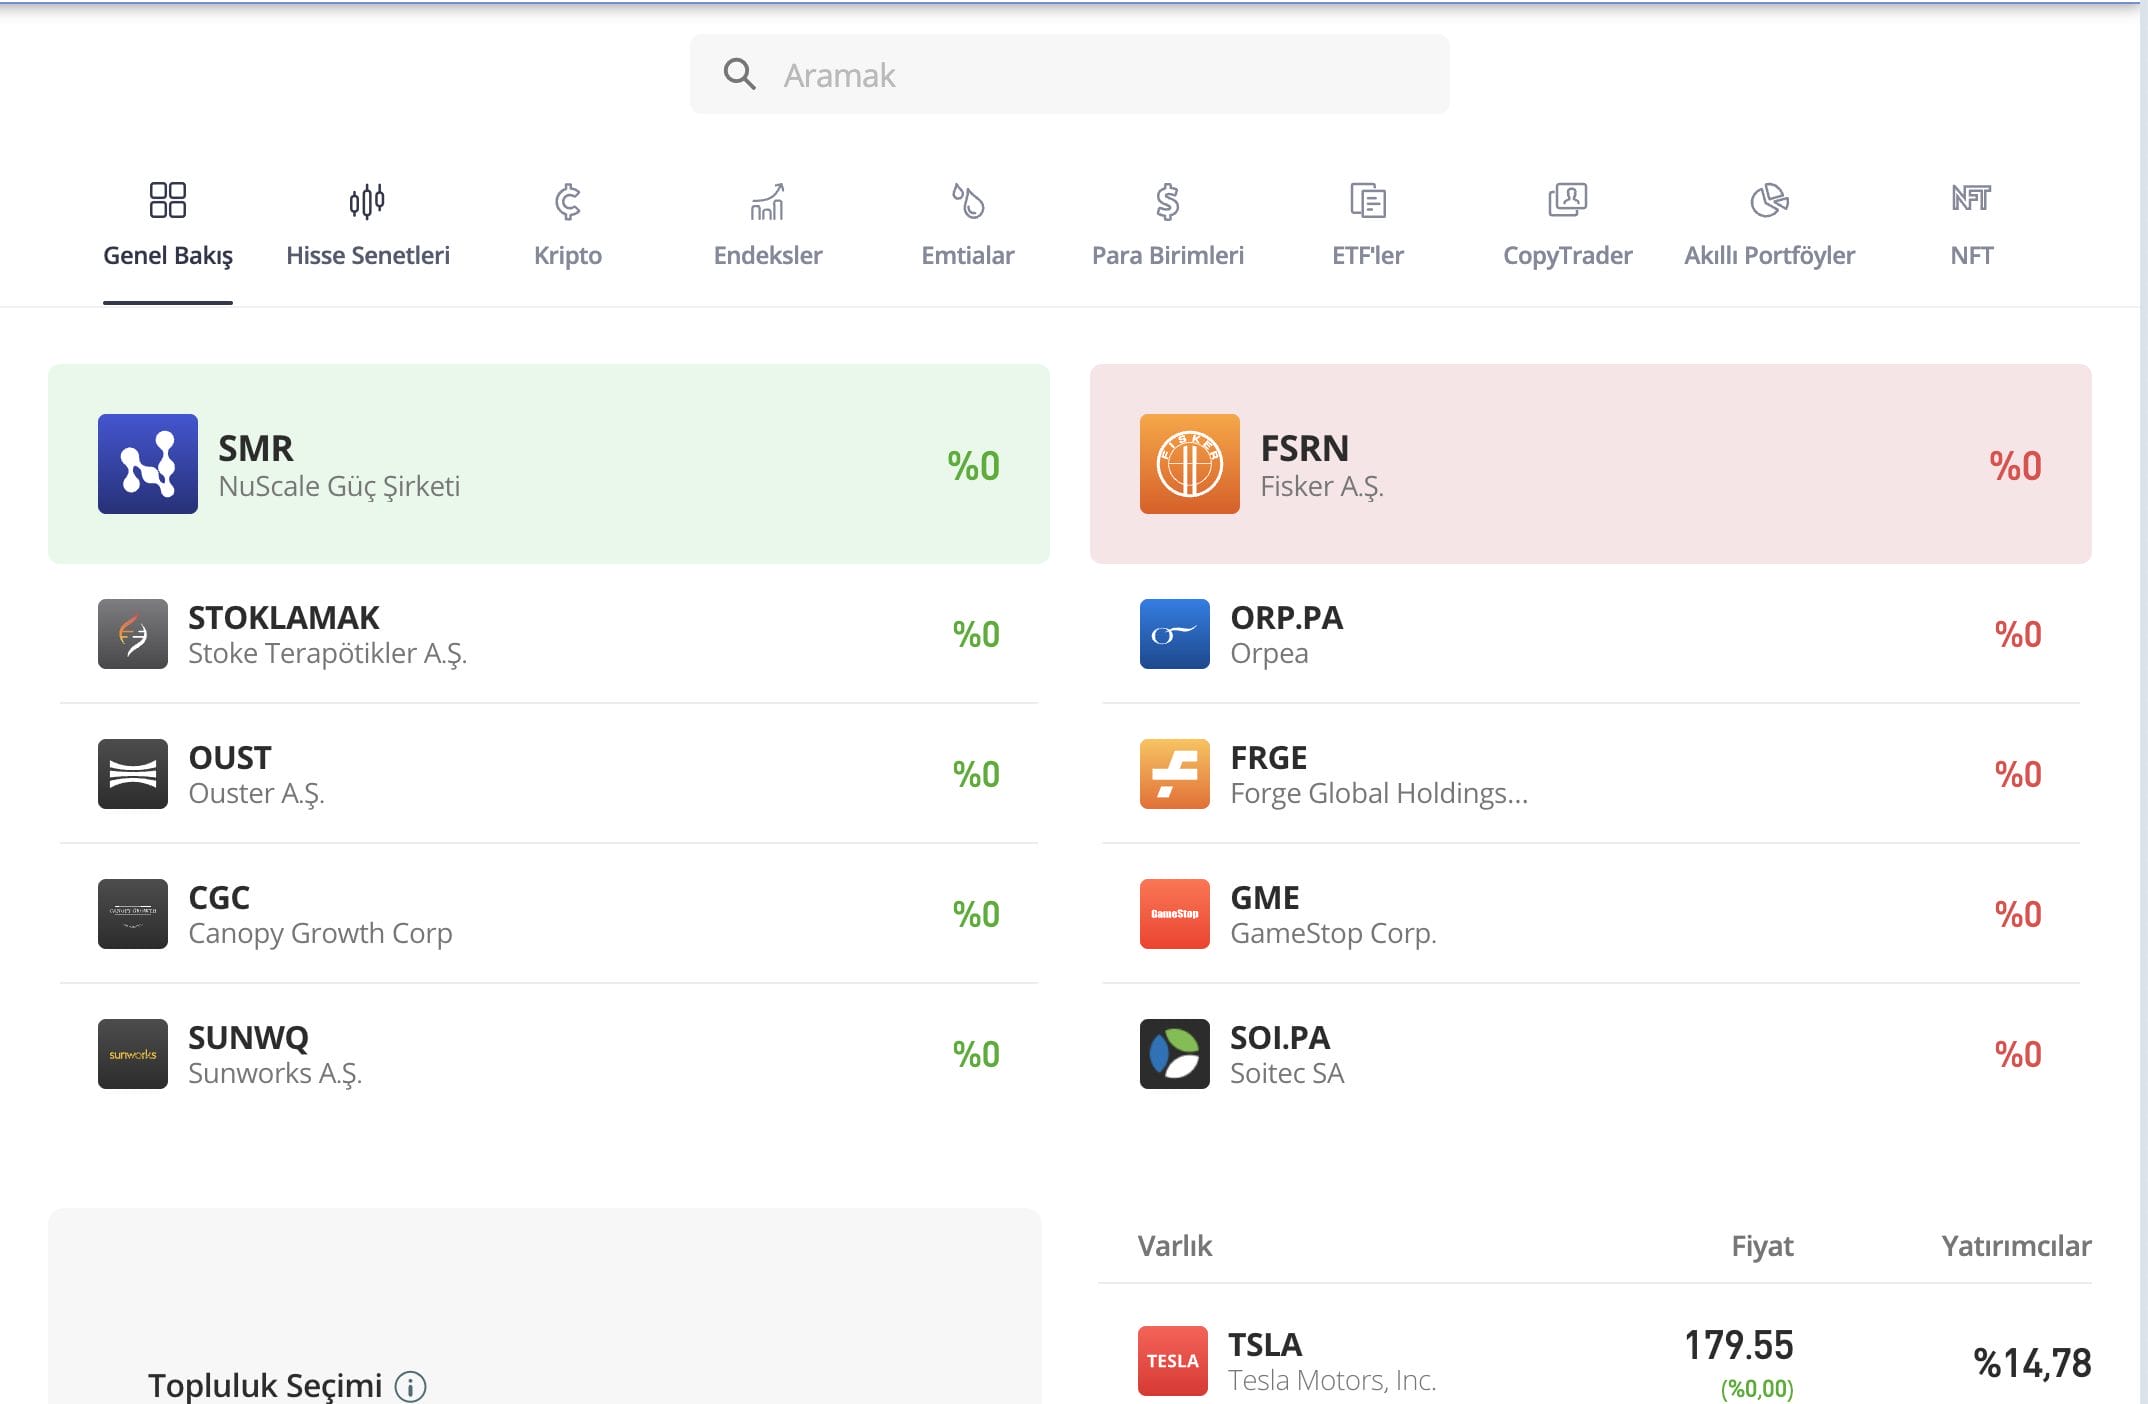The height and width of the screenshot is (1404, 2148).
Task: Click the CGC ticker name
Action: click(x=219, y=898)
